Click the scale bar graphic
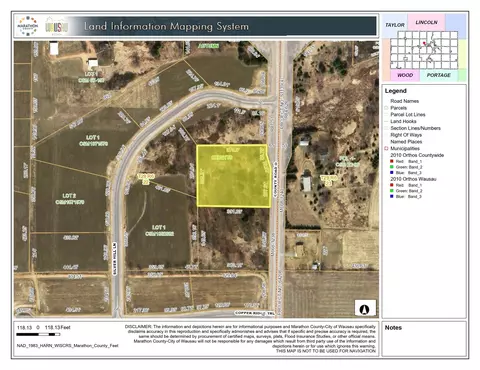Screen dimensions: 480x370 [x=38, y=334]
